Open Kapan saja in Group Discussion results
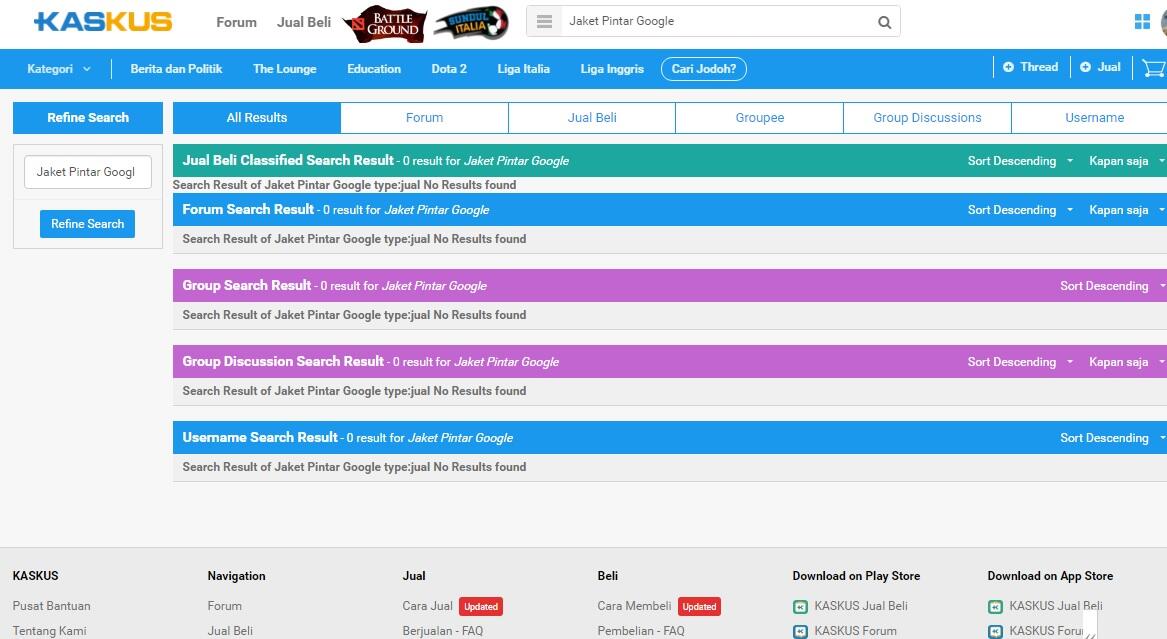This screenshot has height=639, width=1167. (x=1127, y=362)
